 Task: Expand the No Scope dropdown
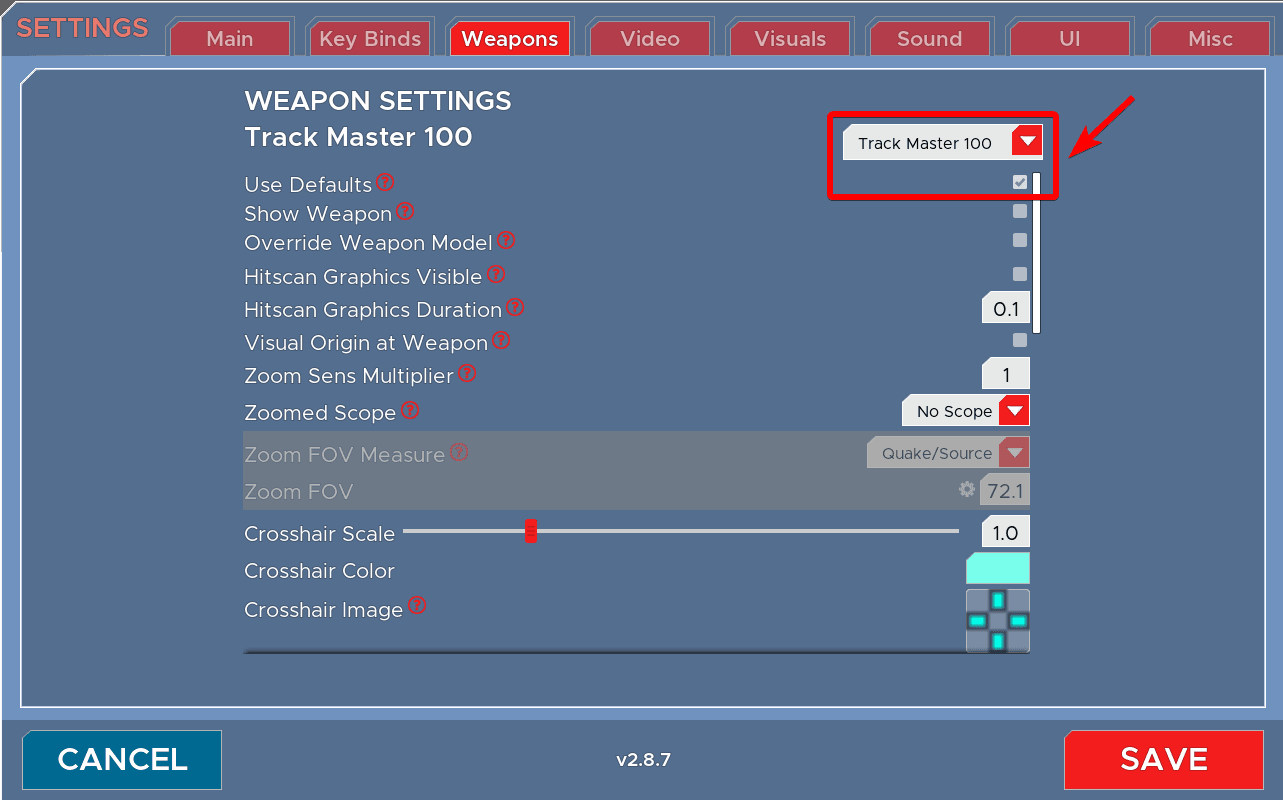coord(965,411)
